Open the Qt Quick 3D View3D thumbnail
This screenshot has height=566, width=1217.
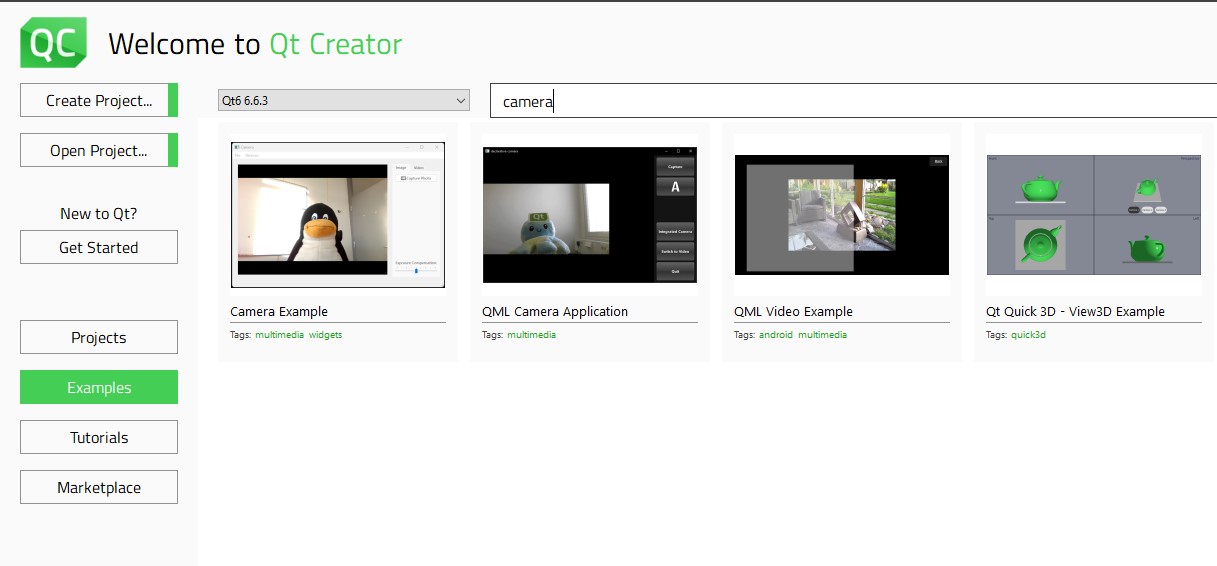[x=1093, y=216]
